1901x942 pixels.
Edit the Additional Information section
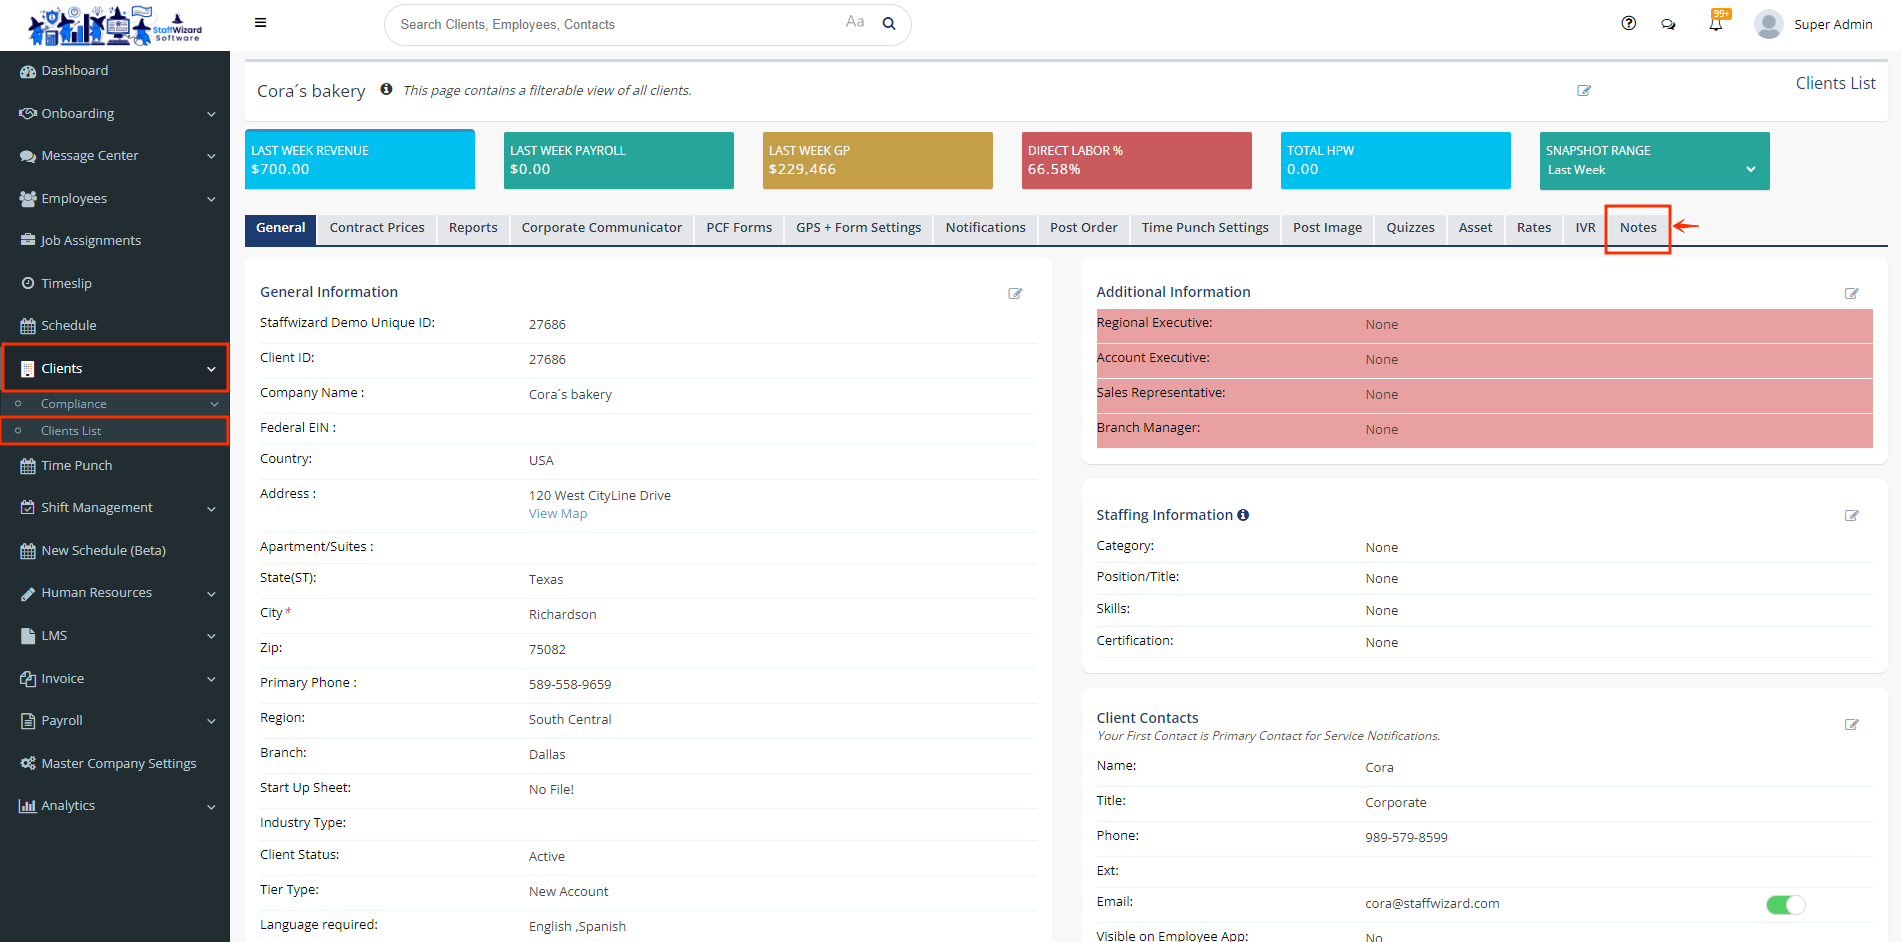[x=1851, y=293]
